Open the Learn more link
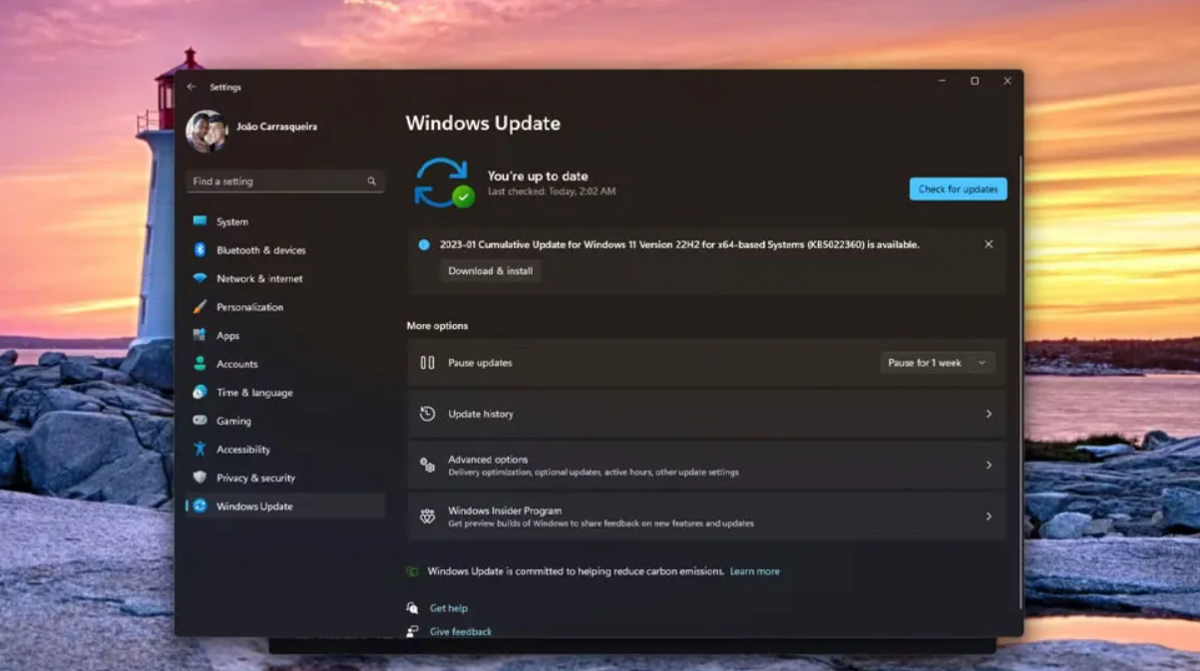This screenshot has width=1200, height=671. (x=754, y=571)
